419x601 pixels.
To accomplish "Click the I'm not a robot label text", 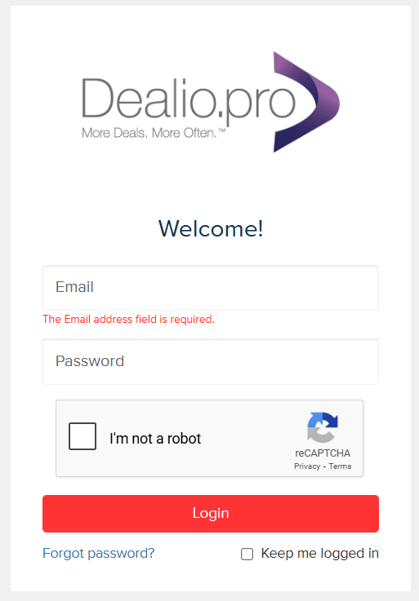I will click(x=155, y=438).
